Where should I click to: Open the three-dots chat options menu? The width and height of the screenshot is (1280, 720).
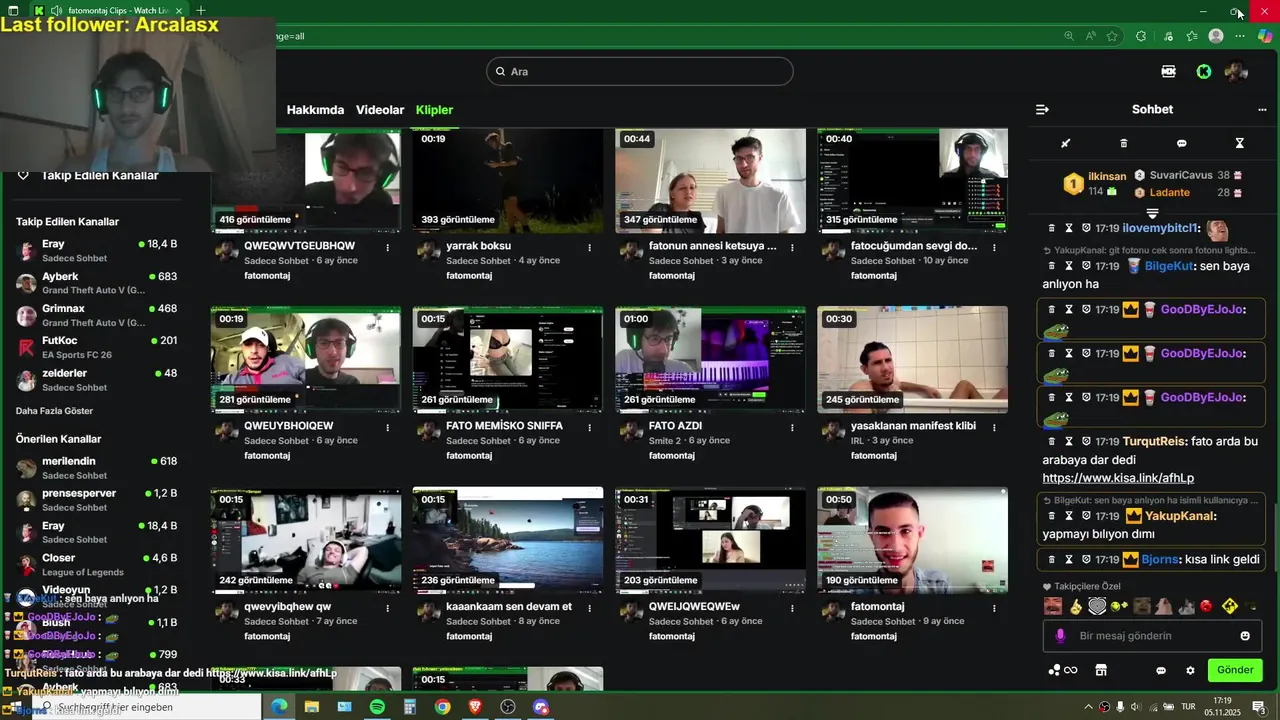click(1262, 110)
